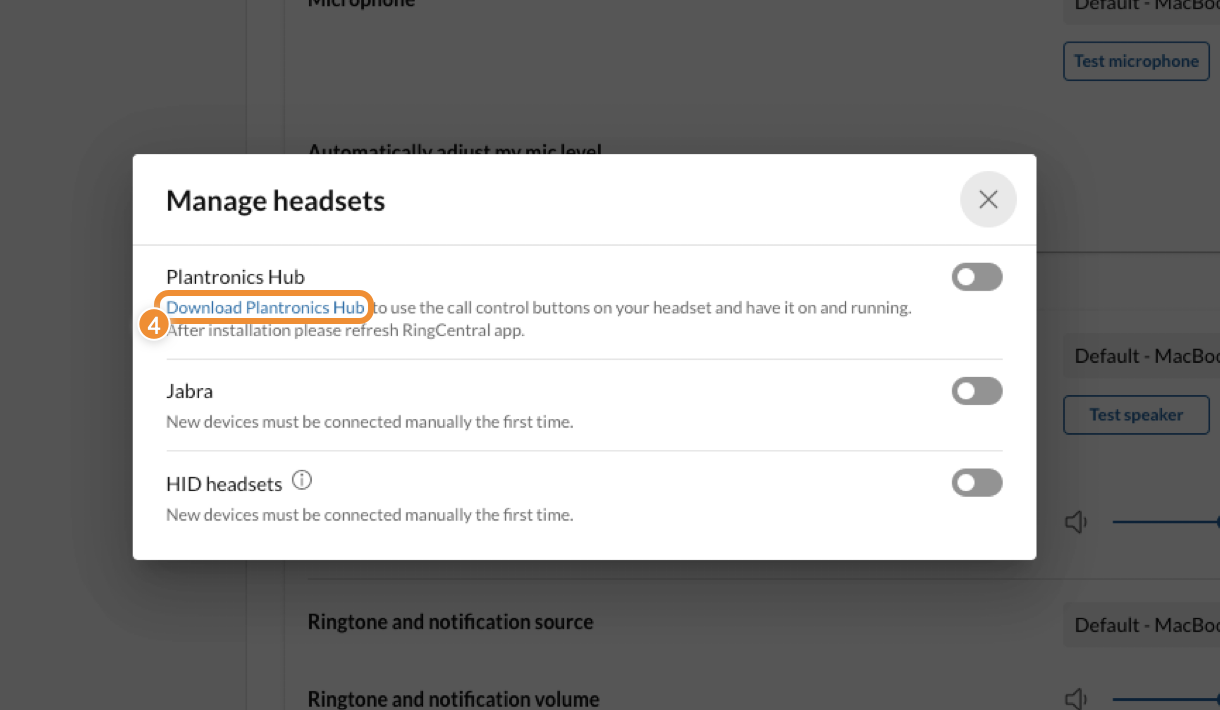Click the Manage headsets heading
1220x710 pixels.
coord(275,201)
